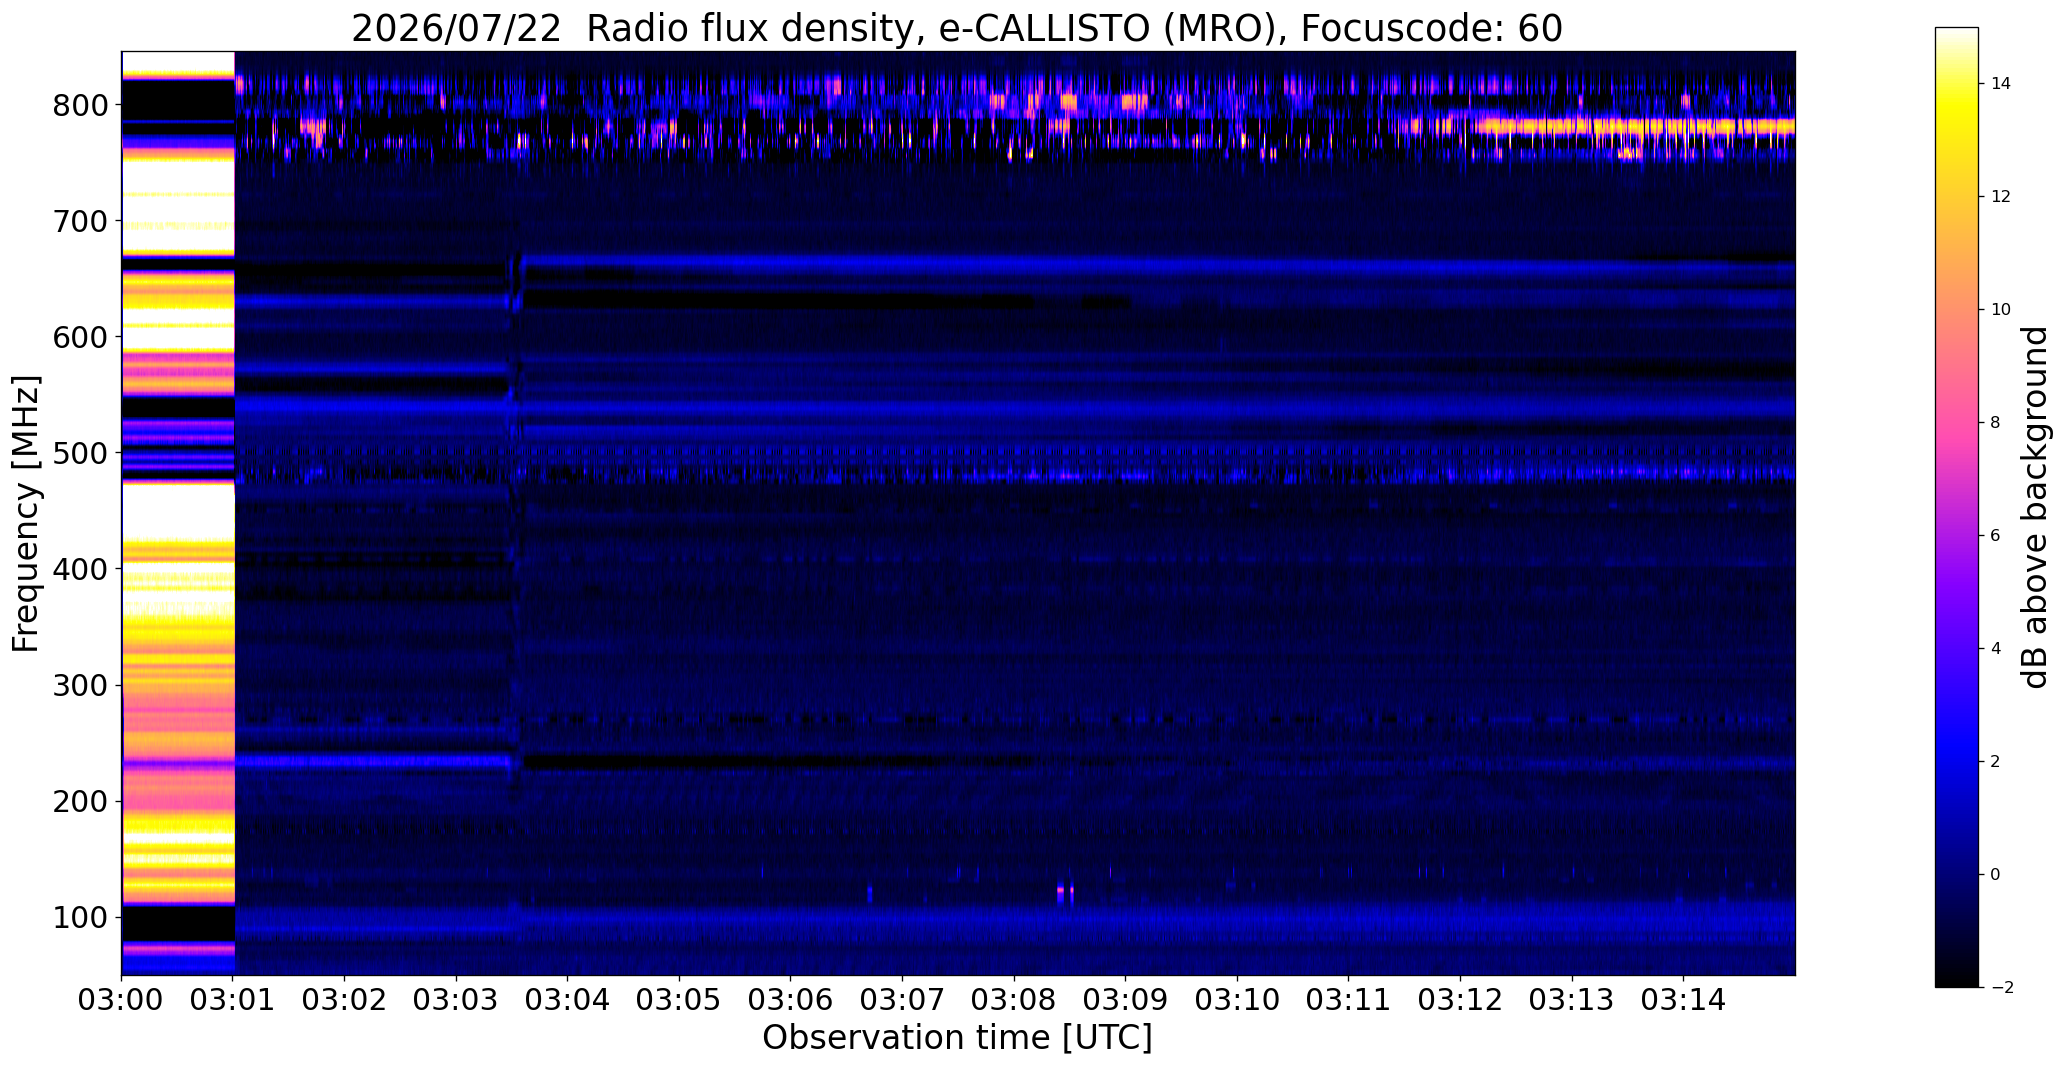This screenshot has width=2066, height=1067.
Task: Click the 03:04 time axis tick label
Action: tap(568, 1000)
